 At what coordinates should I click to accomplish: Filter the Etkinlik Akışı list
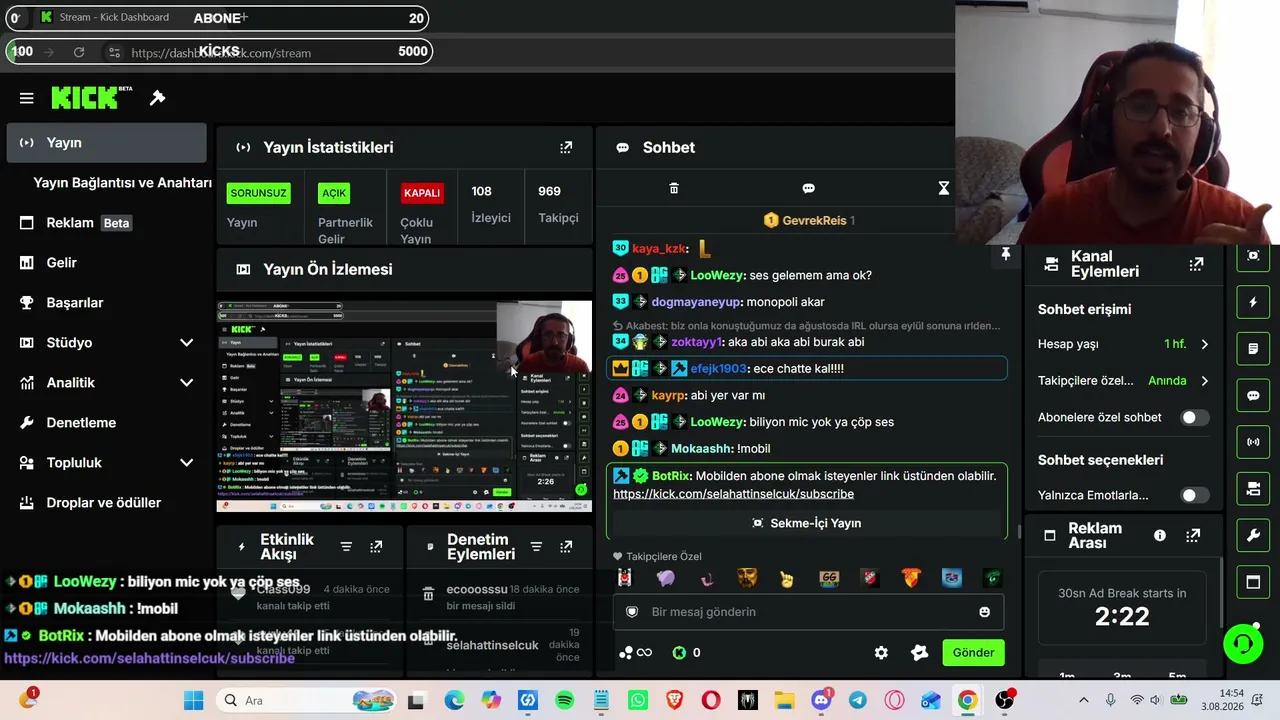(x=346, y=547)
